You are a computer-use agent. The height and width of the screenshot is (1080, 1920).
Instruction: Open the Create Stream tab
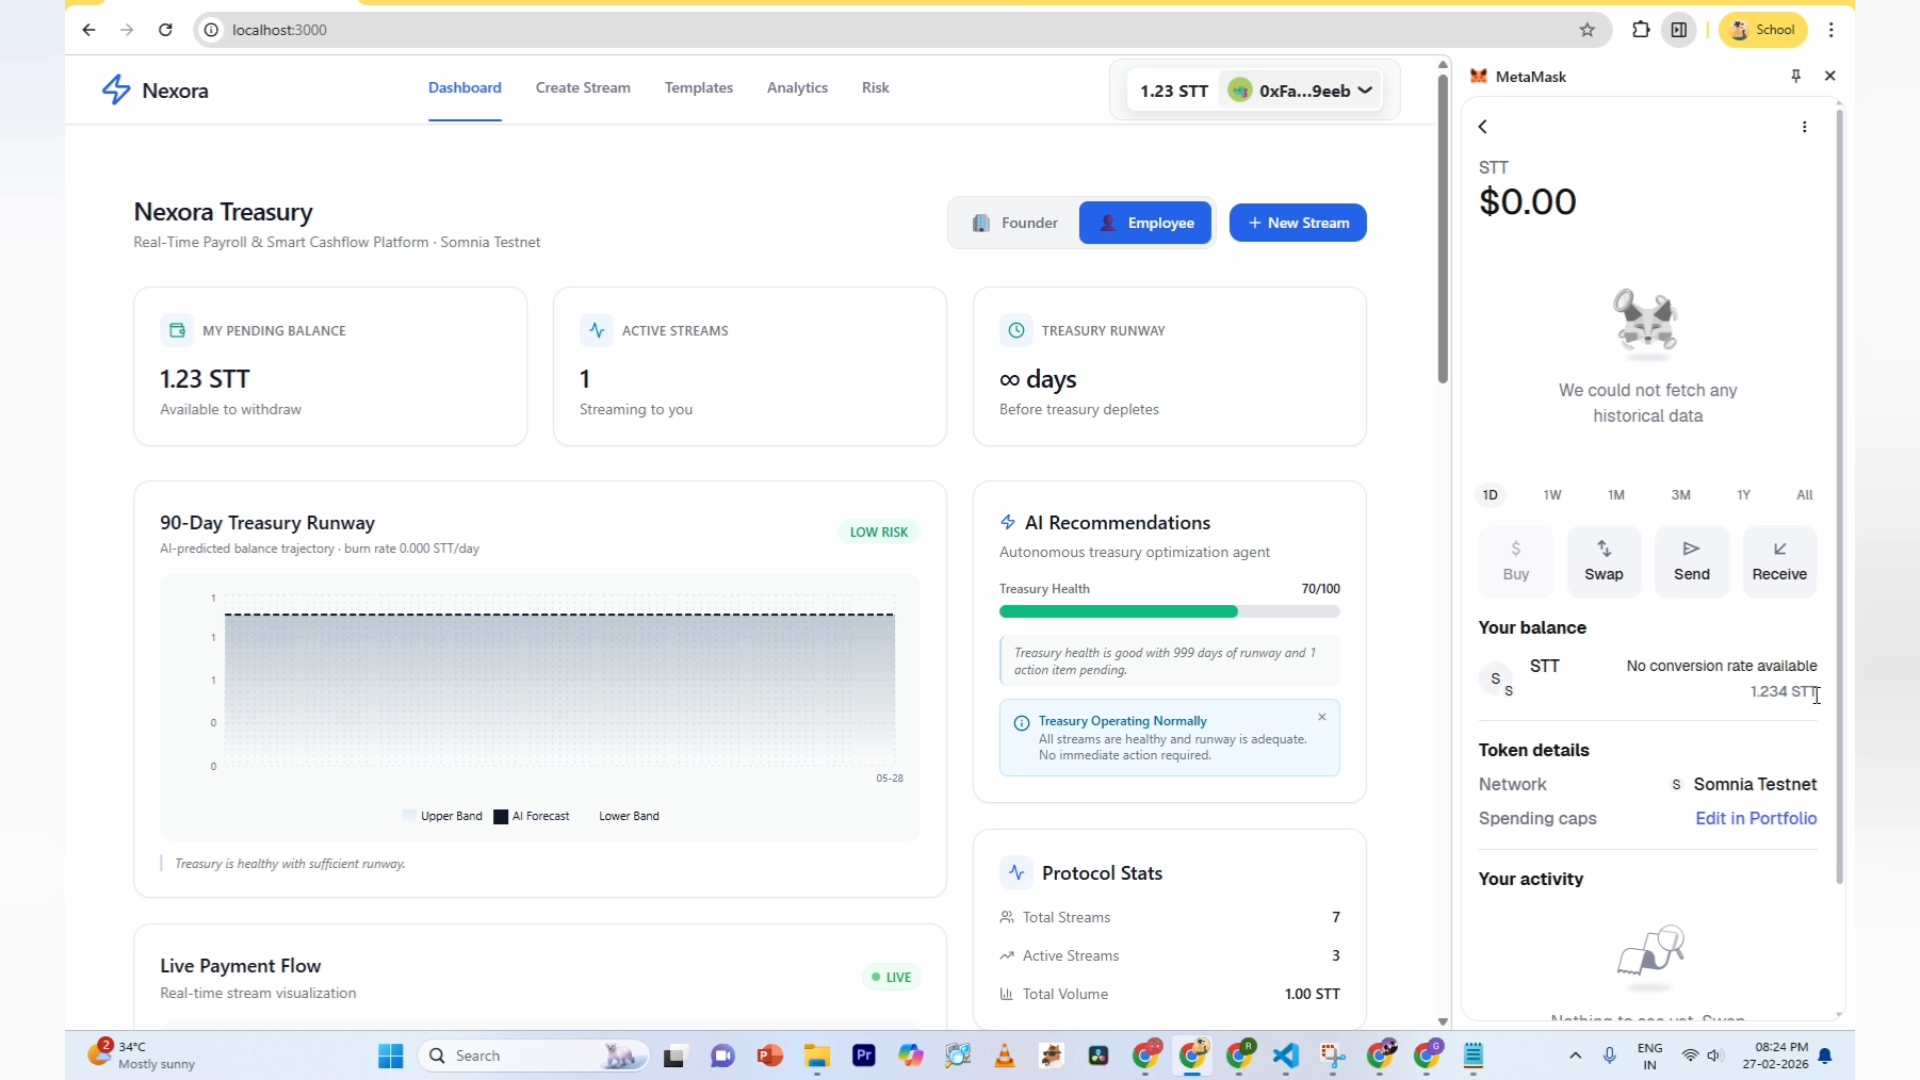pos(583,88)
